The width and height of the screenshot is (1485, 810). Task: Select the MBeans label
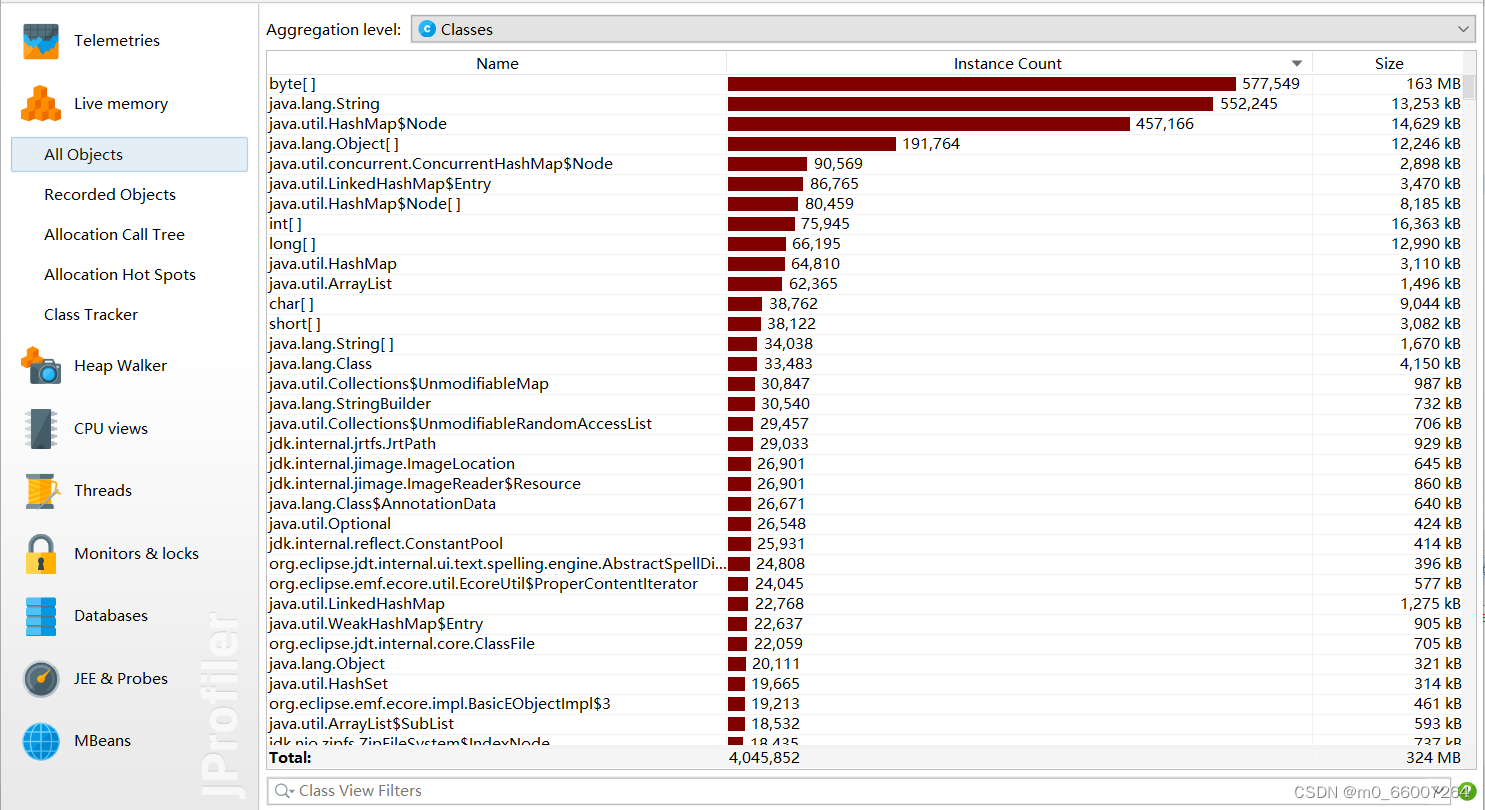click(103, 741)
